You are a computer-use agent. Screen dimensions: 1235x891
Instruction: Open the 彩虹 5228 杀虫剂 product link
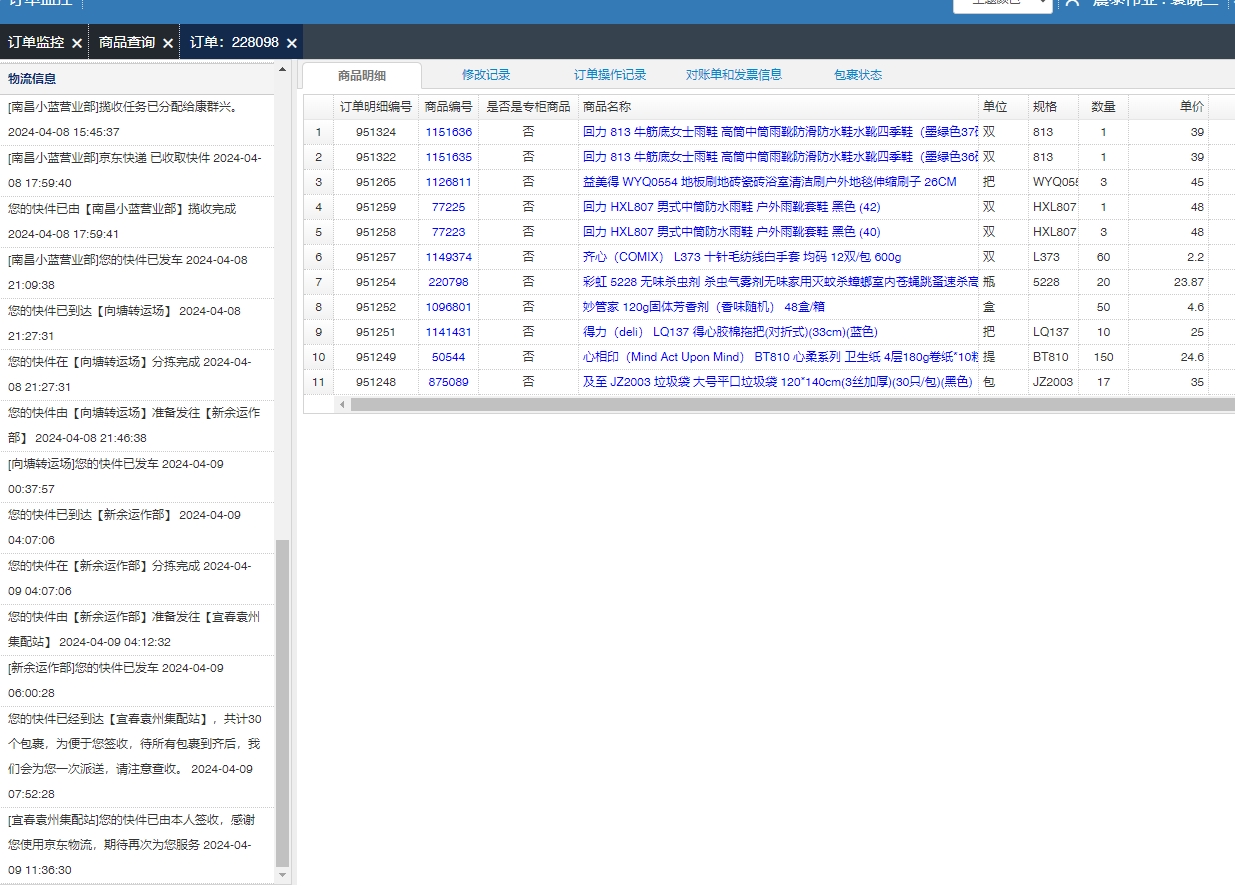click(780, 282)
